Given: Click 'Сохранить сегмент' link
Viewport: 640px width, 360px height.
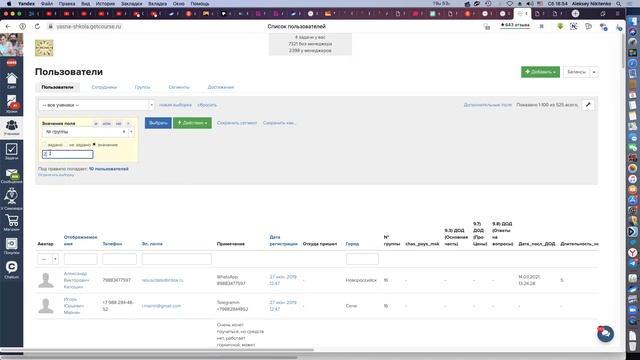Looking at the screenshot, I should click(237, 123).
